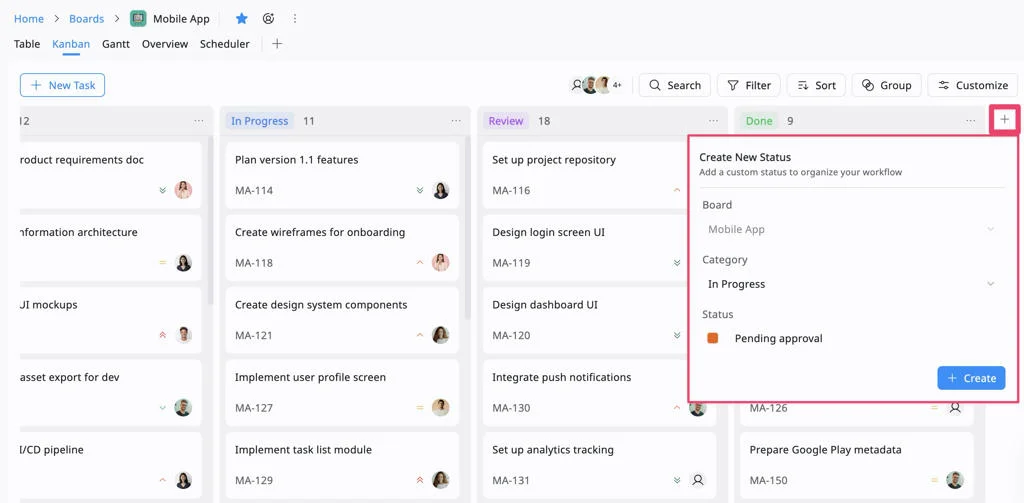Open the Filter button in toolbar

pos(748,85)
